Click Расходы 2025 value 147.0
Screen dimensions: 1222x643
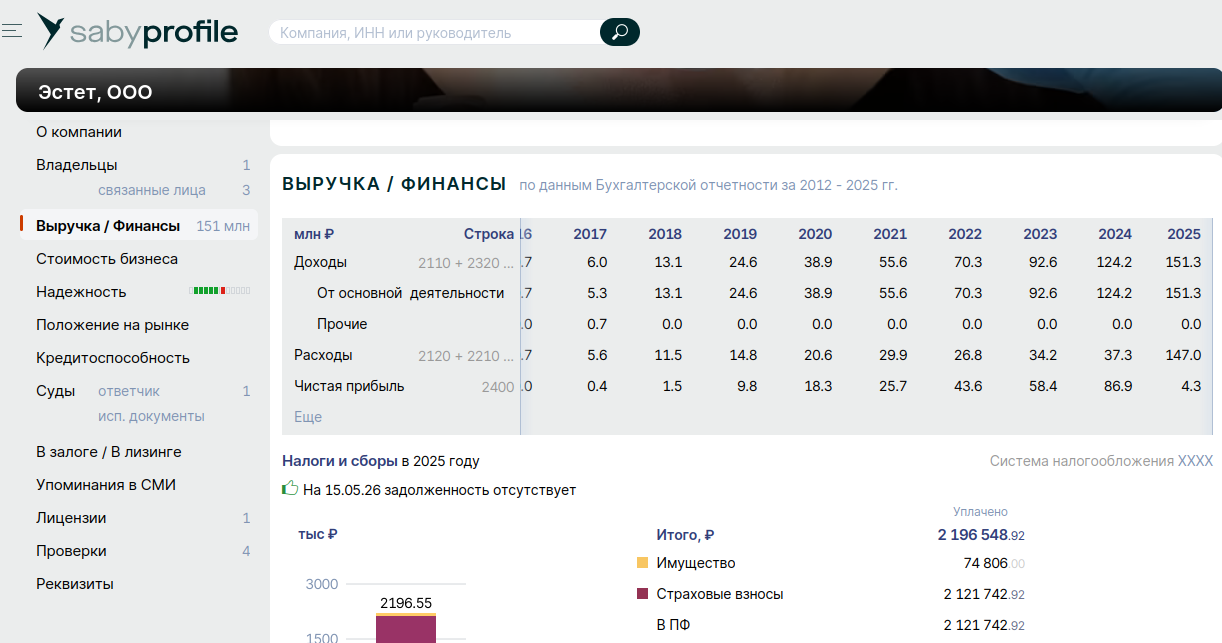coord(1183,355)
